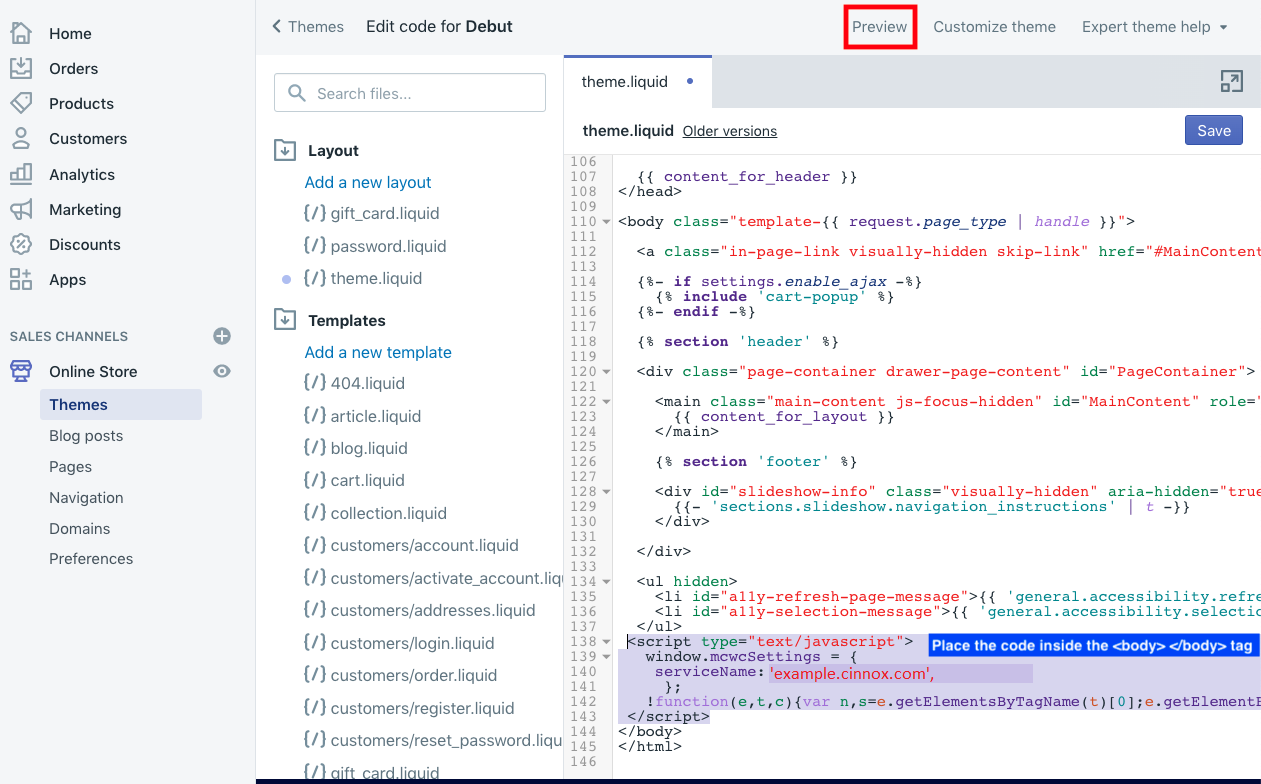The image size is (1261, 784).
Task: Open Themes in Online Store menu
Action: point(121,405)
